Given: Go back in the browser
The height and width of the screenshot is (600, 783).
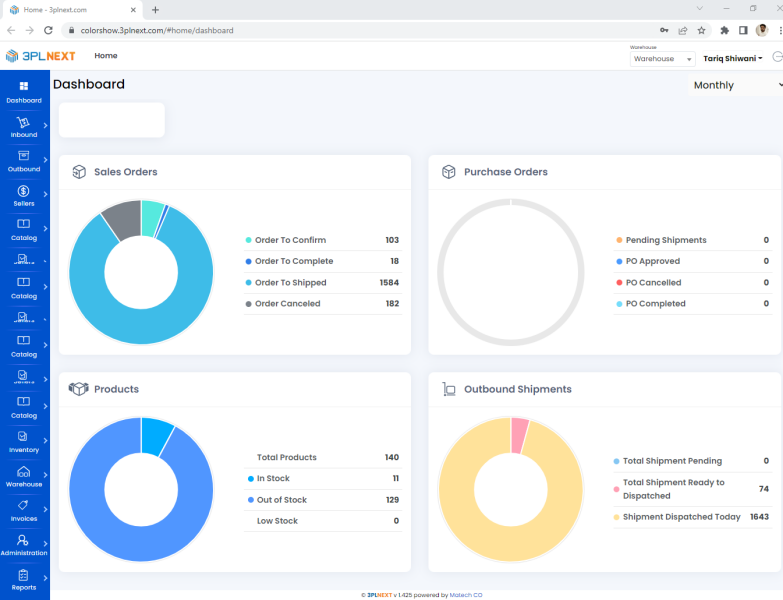Looking at the screenshot, I should (x=11, y=30).
